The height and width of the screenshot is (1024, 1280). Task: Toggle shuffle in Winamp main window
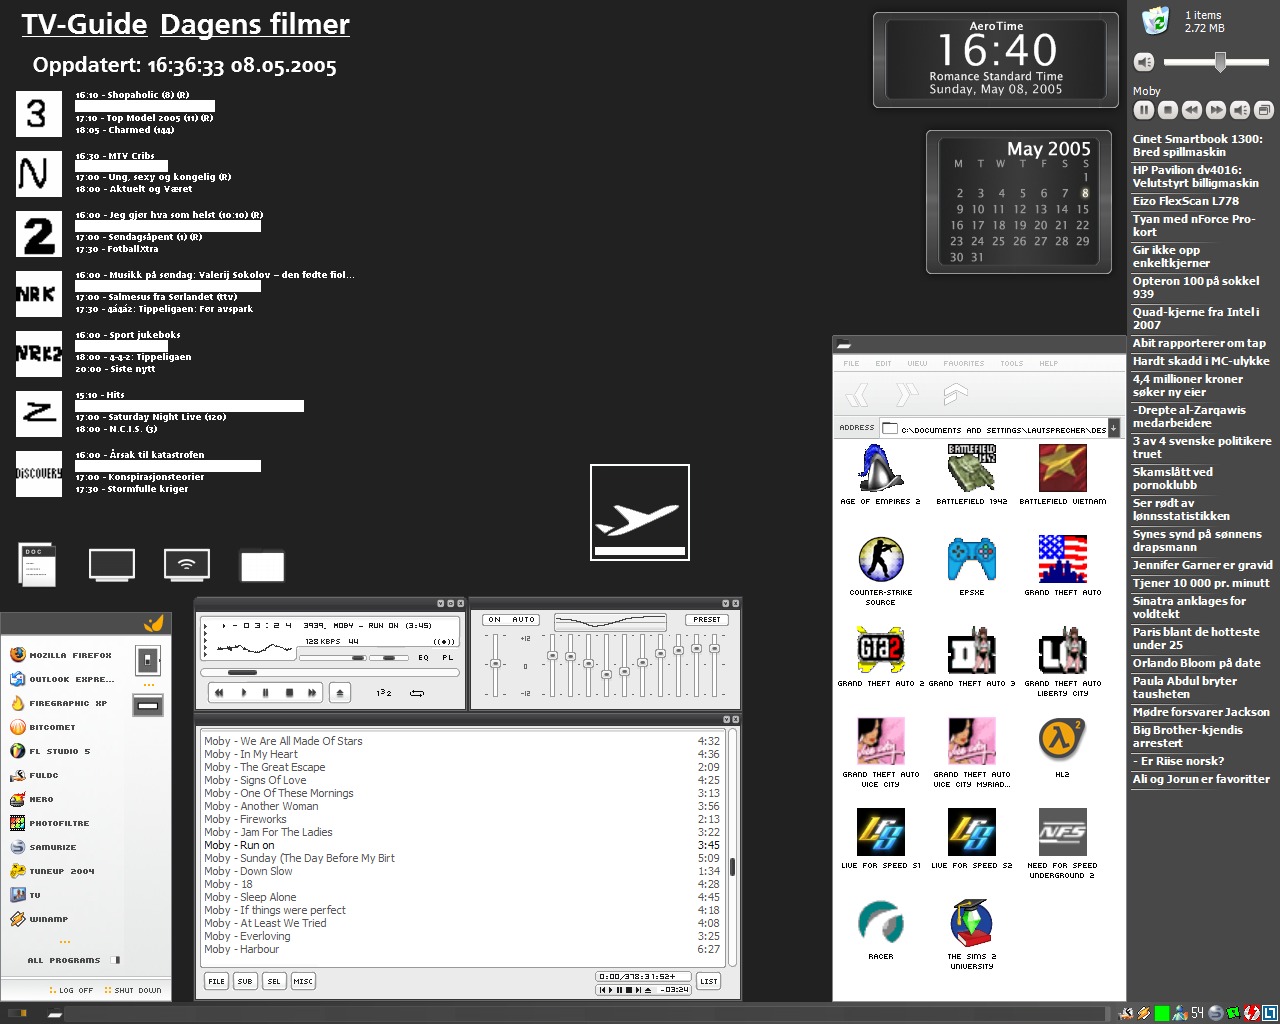[384, 692]
